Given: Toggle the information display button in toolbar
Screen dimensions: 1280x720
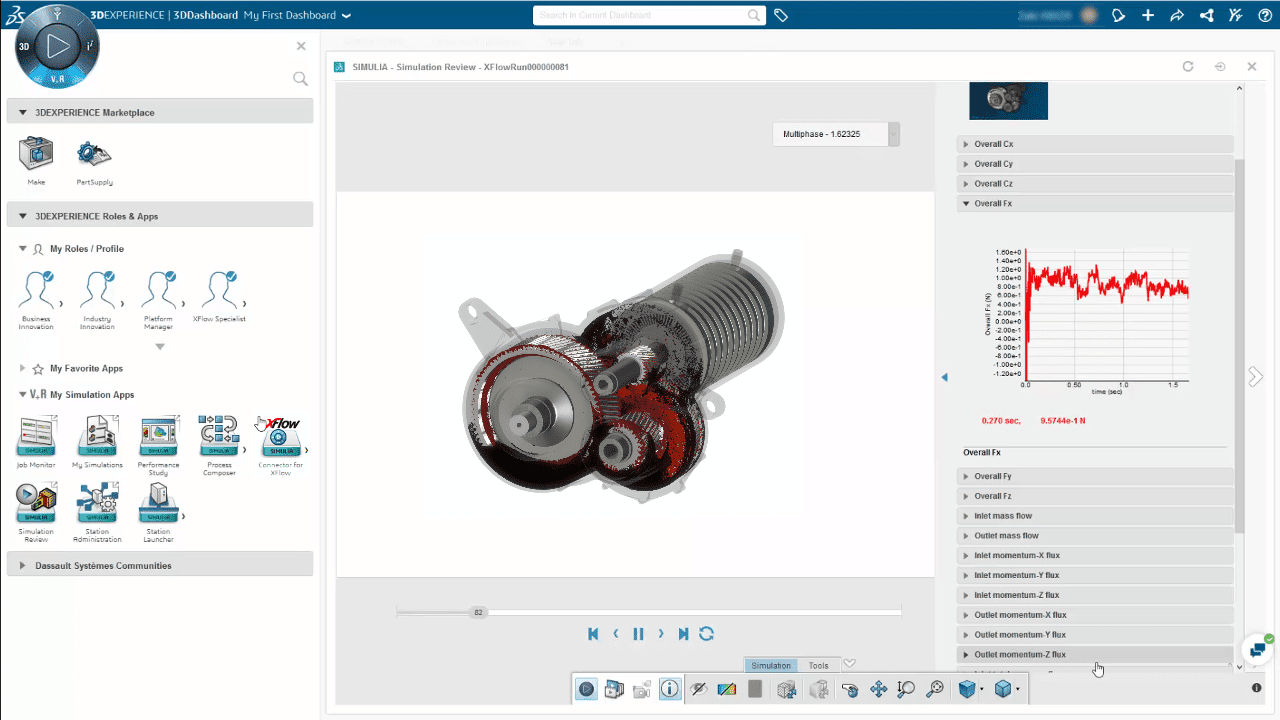Looking at the screenshot, I should pos(670,689).
